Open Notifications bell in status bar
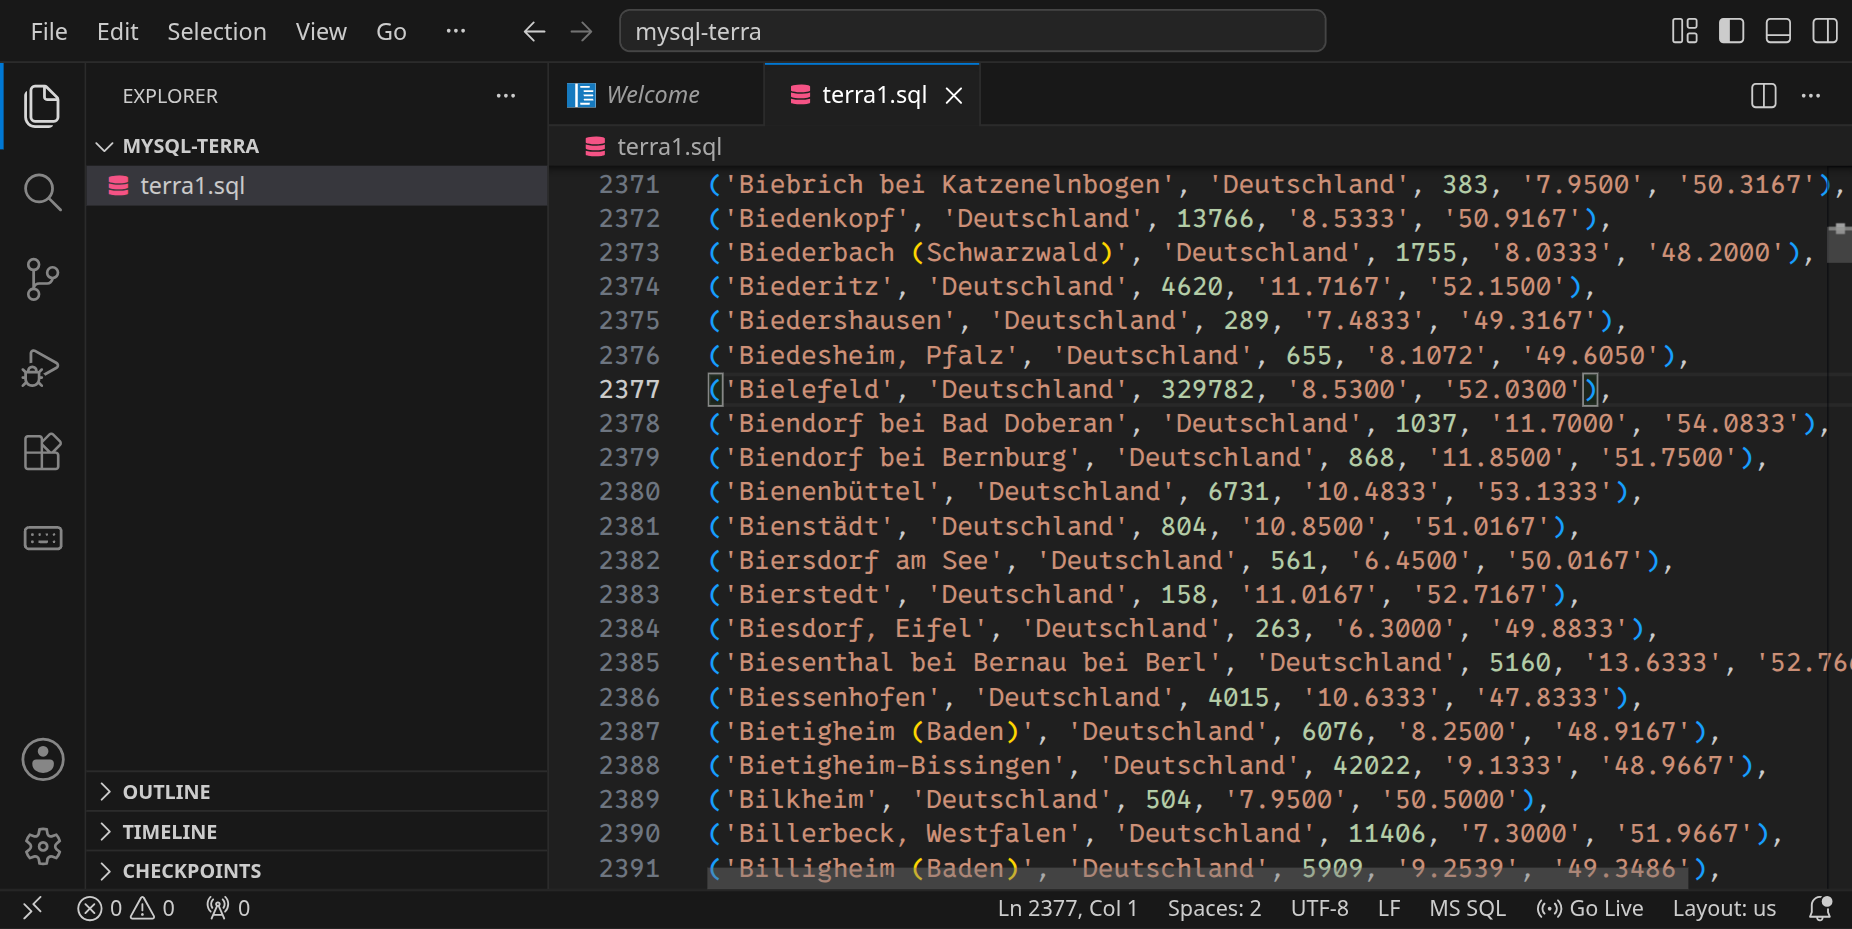Viewport: 1852px width, 929px height. tap(1820, 908)
